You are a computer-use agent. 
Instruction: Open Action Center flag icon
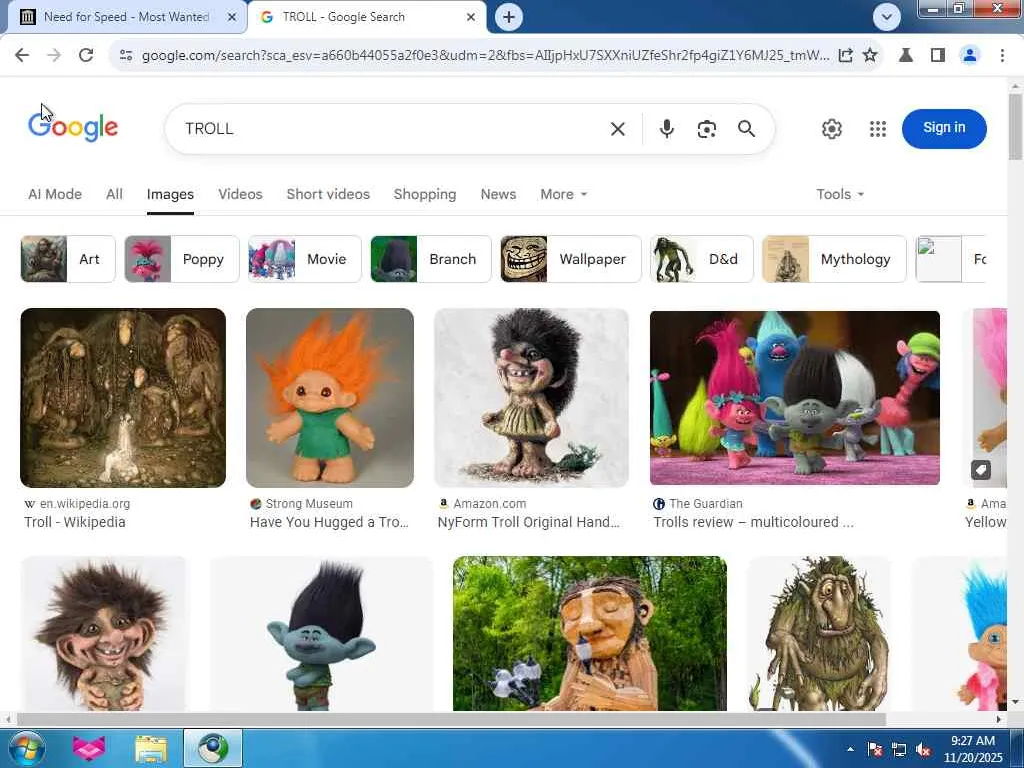(x=874, y=750)
